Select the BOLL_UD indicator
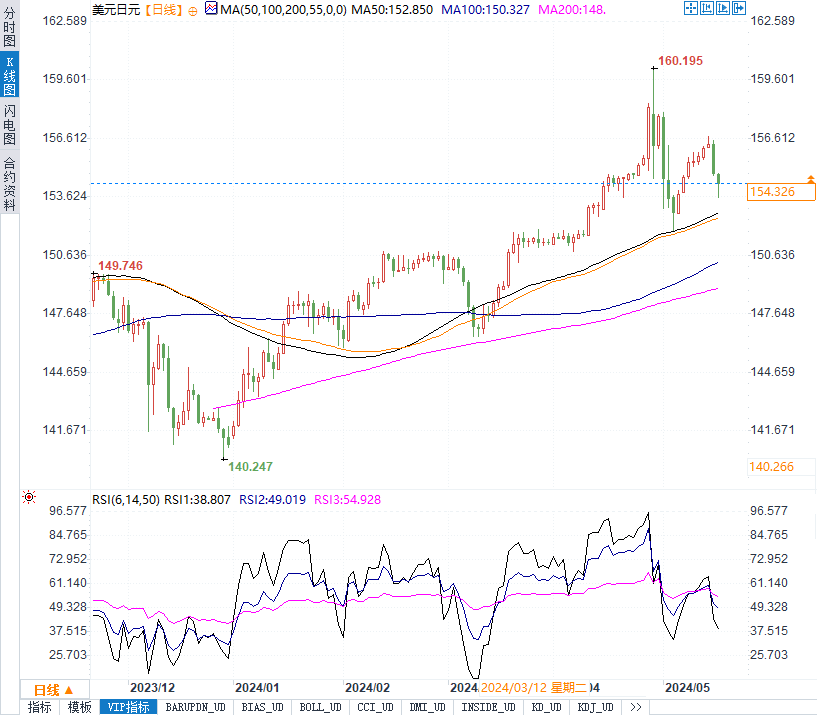 coord(319,707)
